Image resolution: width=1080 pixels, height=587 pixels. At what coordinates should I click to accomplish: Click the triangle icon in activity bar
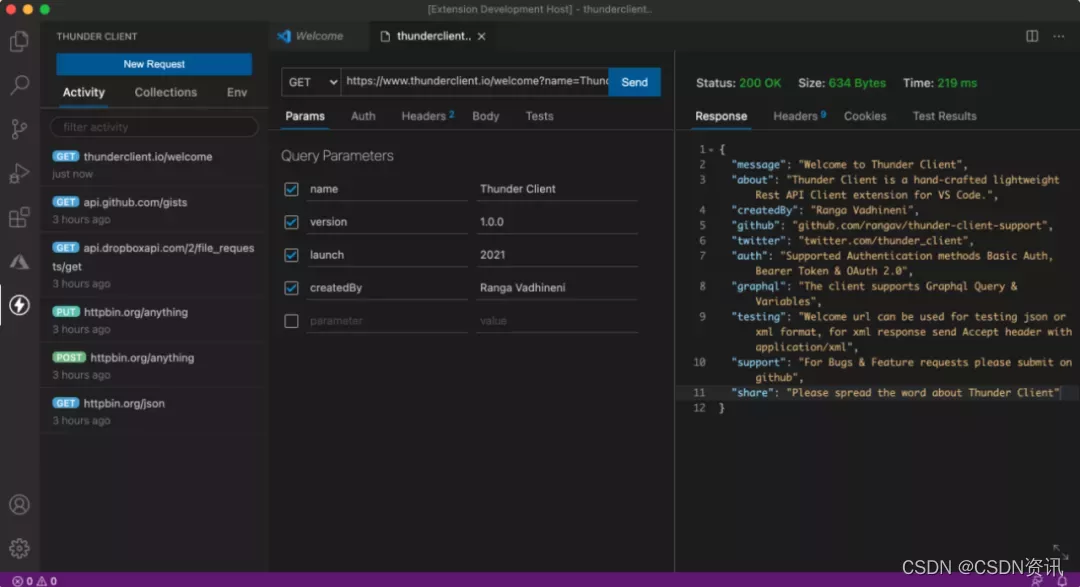click(x=19, y=261)
